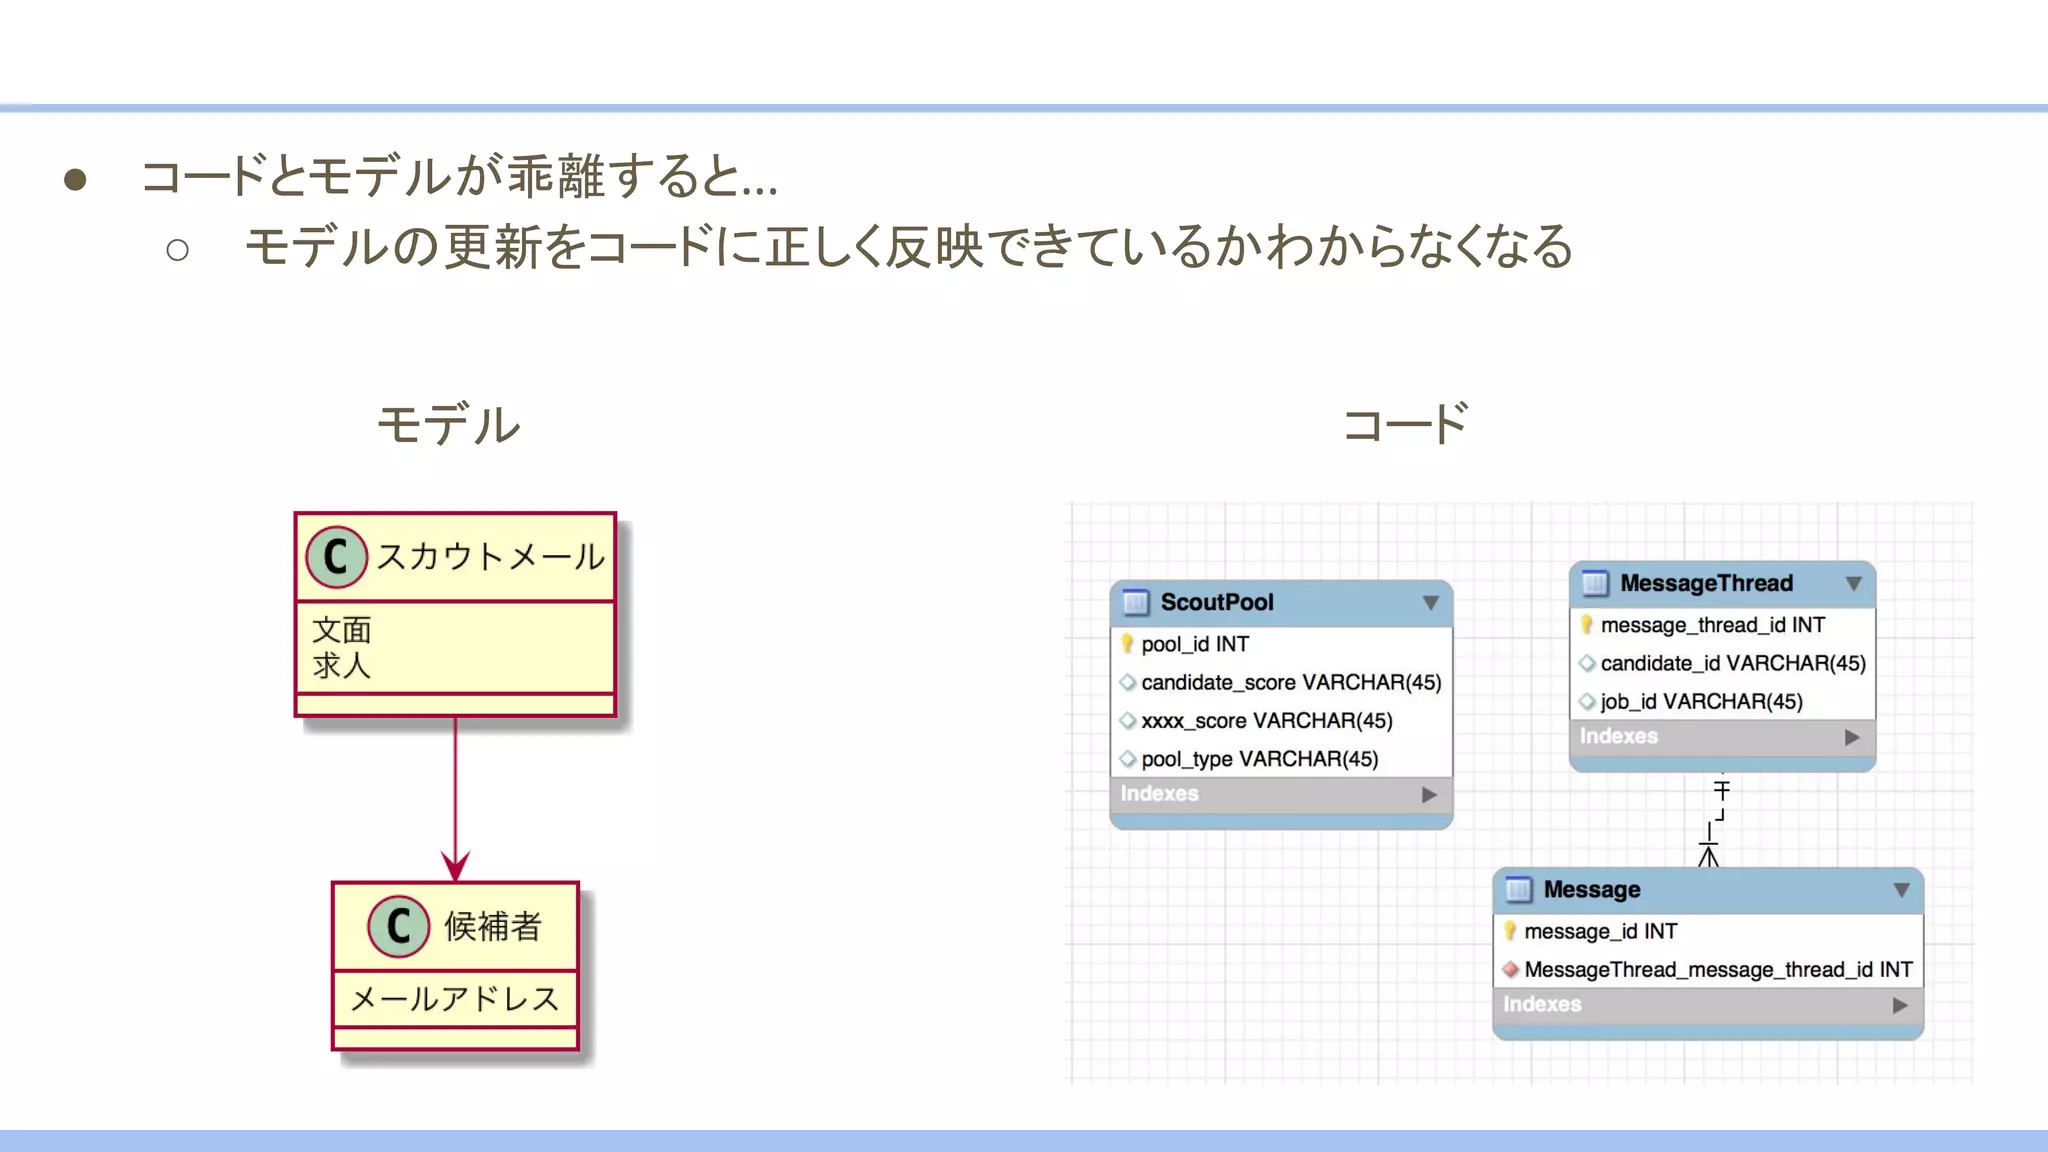2048x1152 pixels.
Task: Select the job_id VARCHAR(45) column row
Action: (x=1701, y=702)
